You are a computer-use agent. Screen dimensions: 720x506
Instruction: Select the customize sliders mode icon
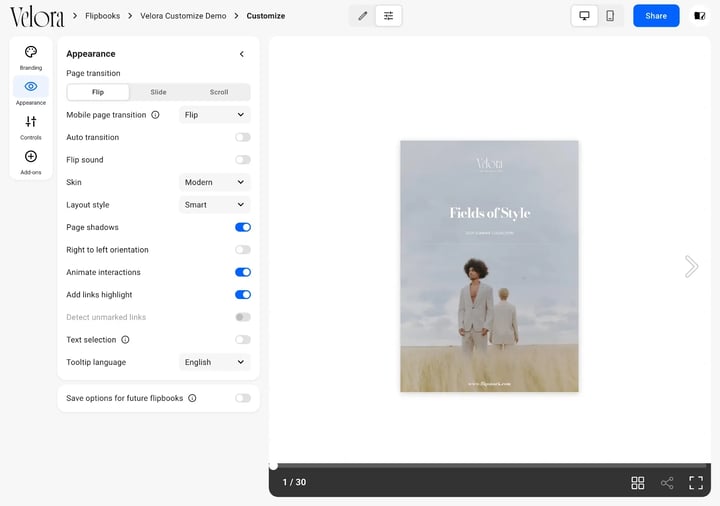click(388, 16)
